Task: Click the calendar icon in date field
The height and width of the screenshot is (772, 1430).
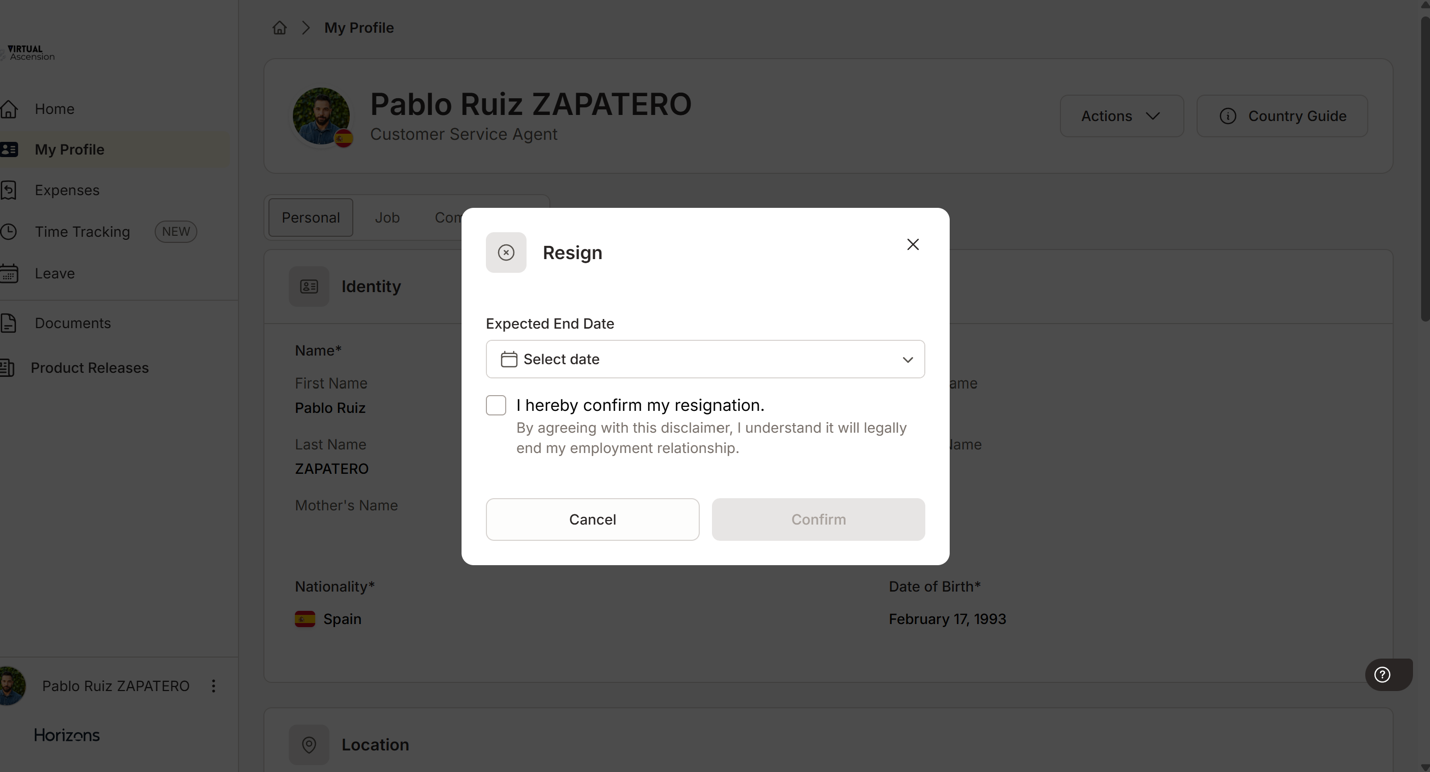Action: (509, 360)
